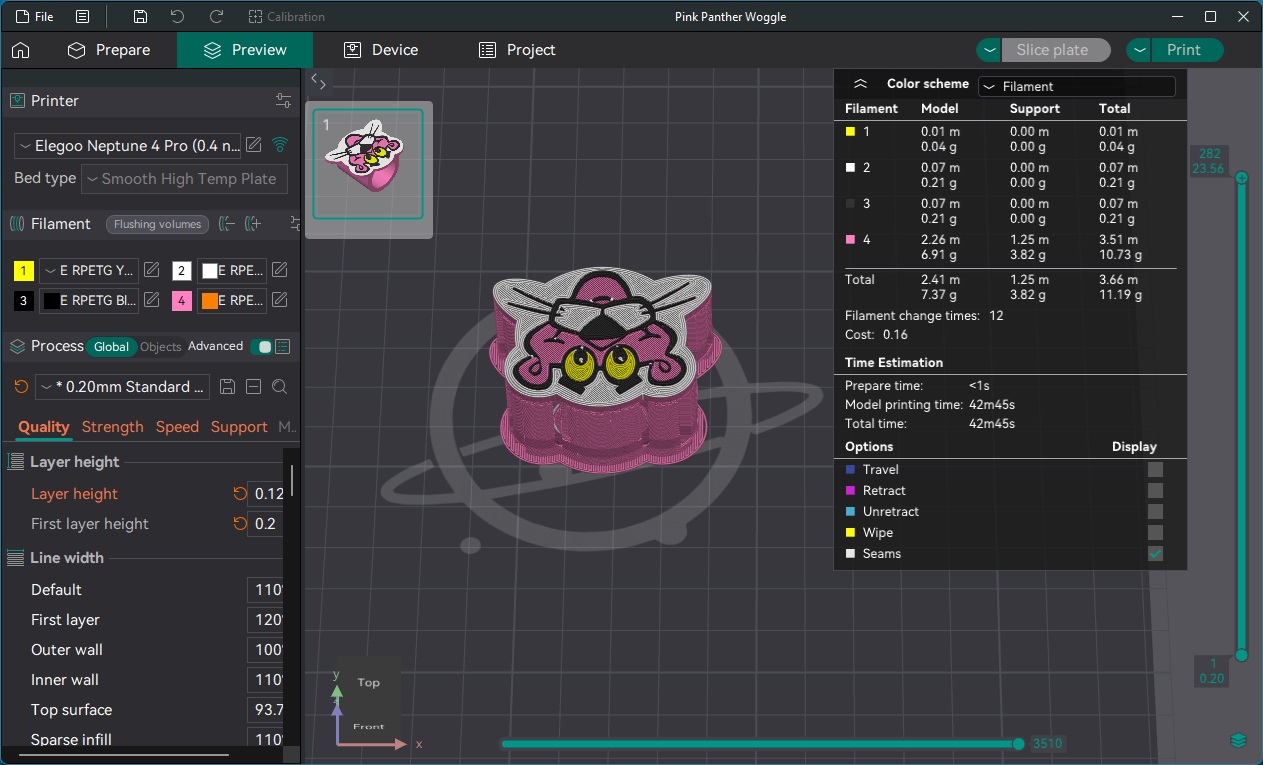Switch to the Project tab

click(x=517, y=50)
